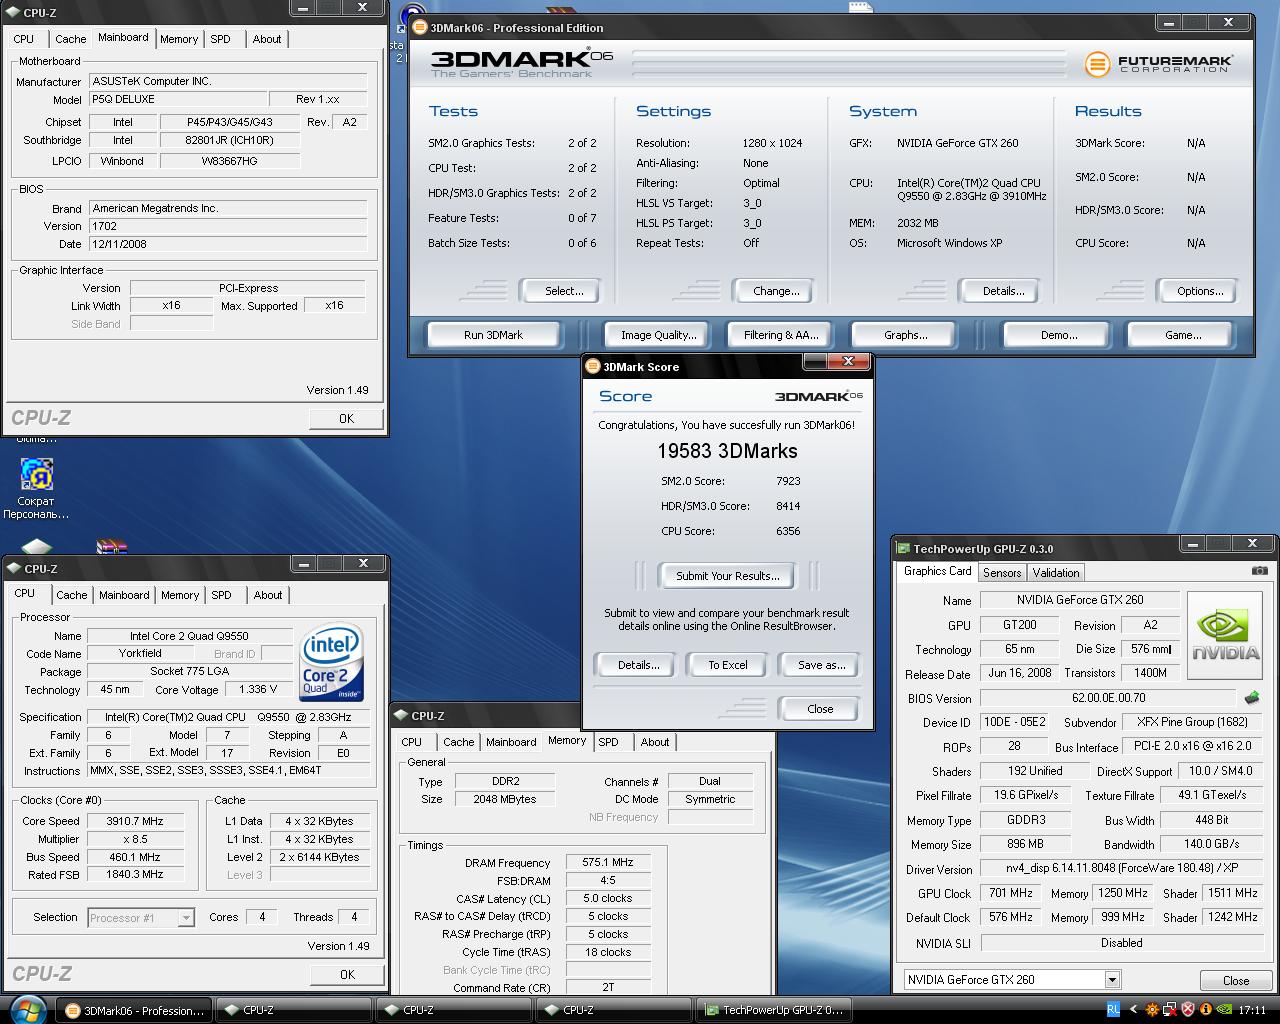
Task: Click the RL language indicator in tray
Action: pyautogui.click(x=1113, y=1010)
